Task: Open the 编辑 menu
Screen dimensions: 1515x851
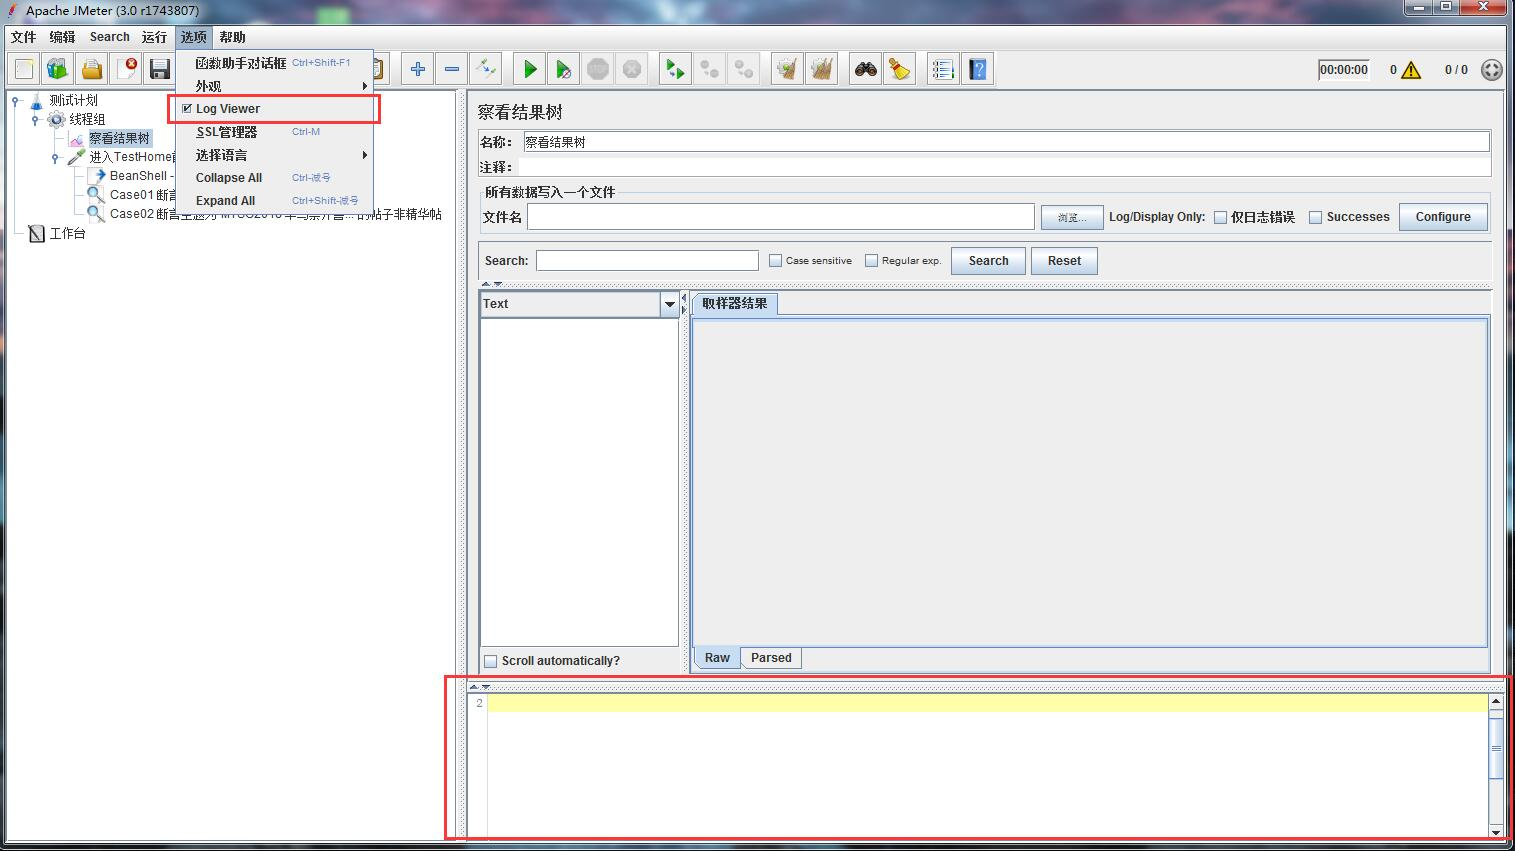Action: 62,37
